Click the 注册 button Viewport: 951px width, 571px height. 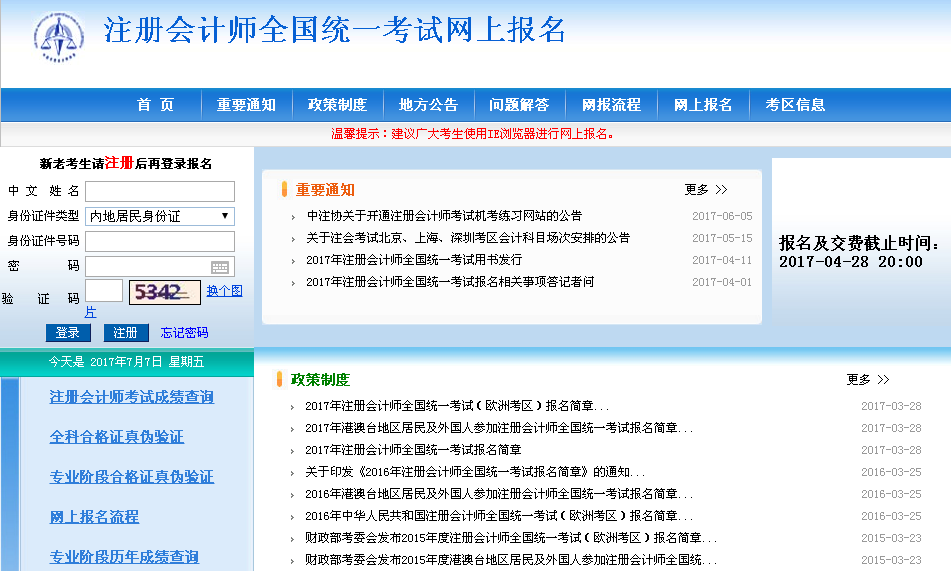pos(126,333)
